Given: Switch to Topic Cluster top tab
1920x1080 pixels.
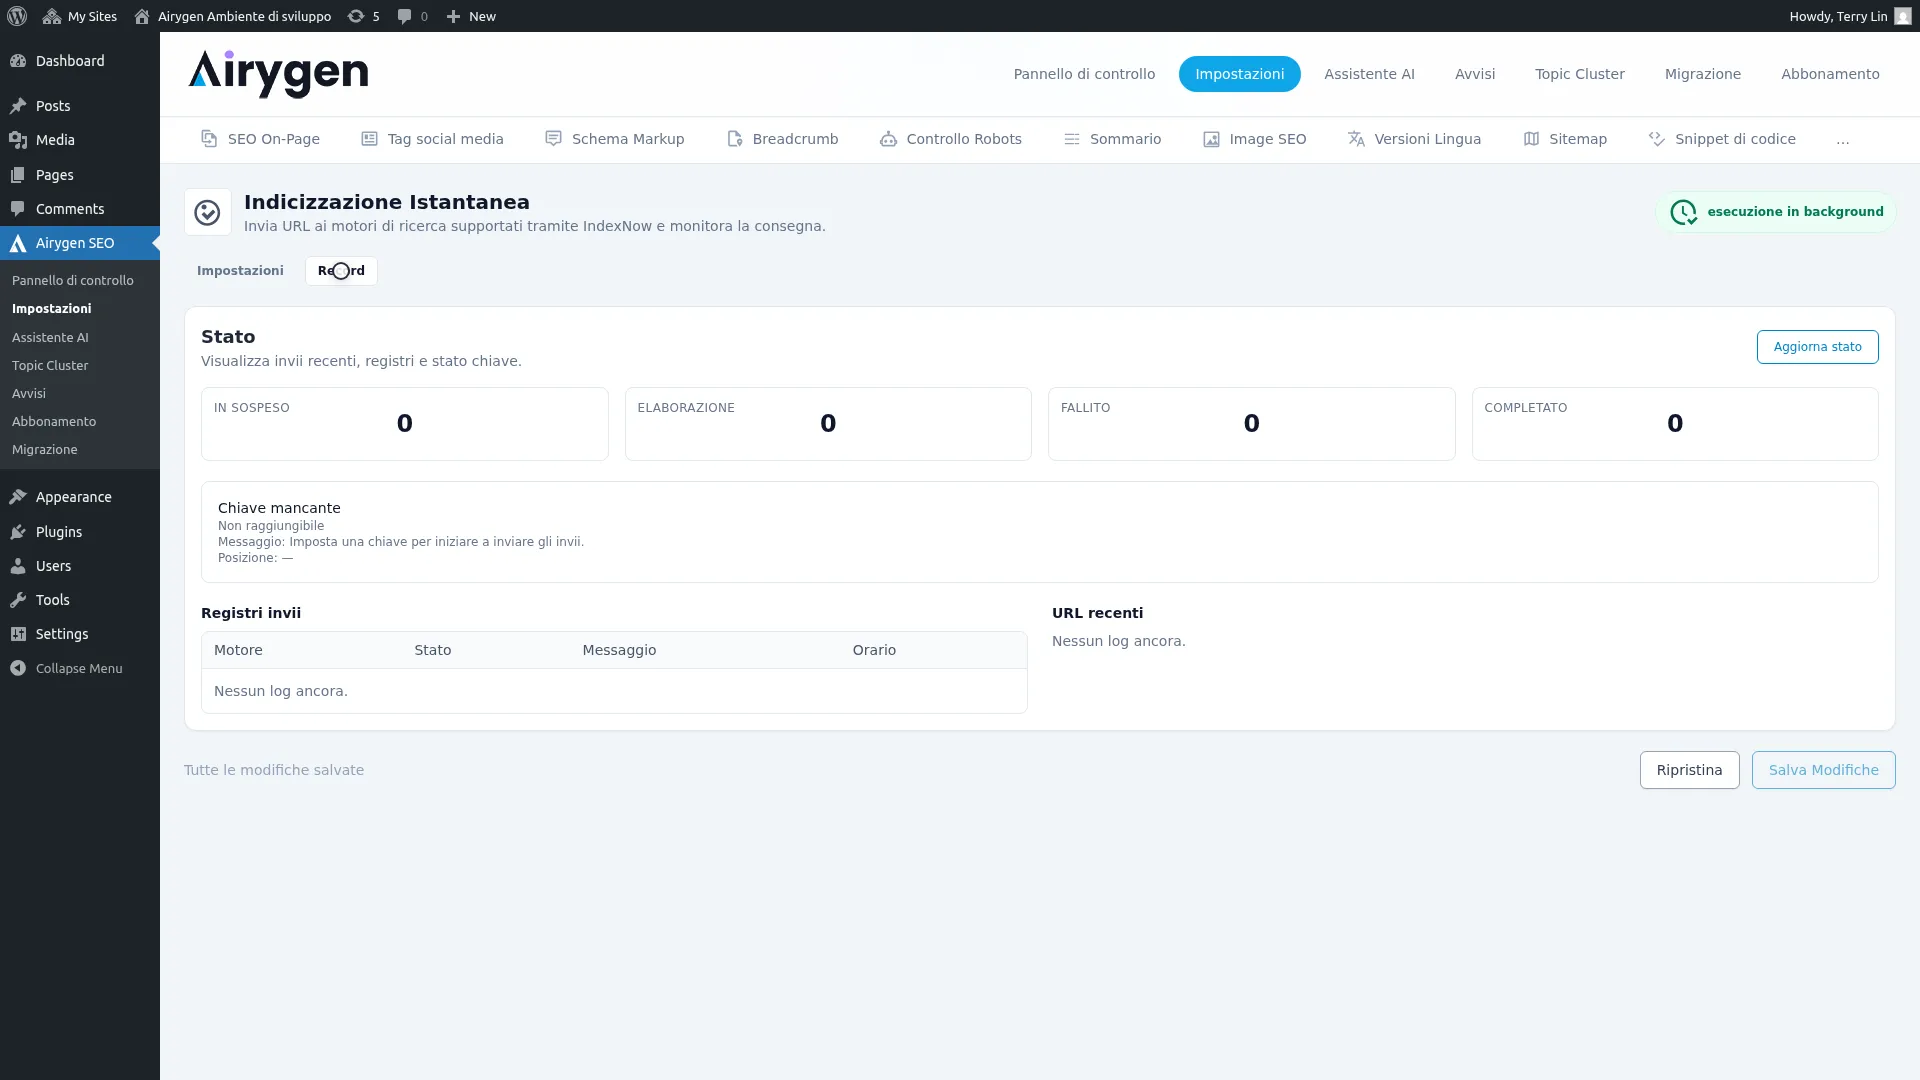Looking at the screenshot, I should click(1580, 74).
